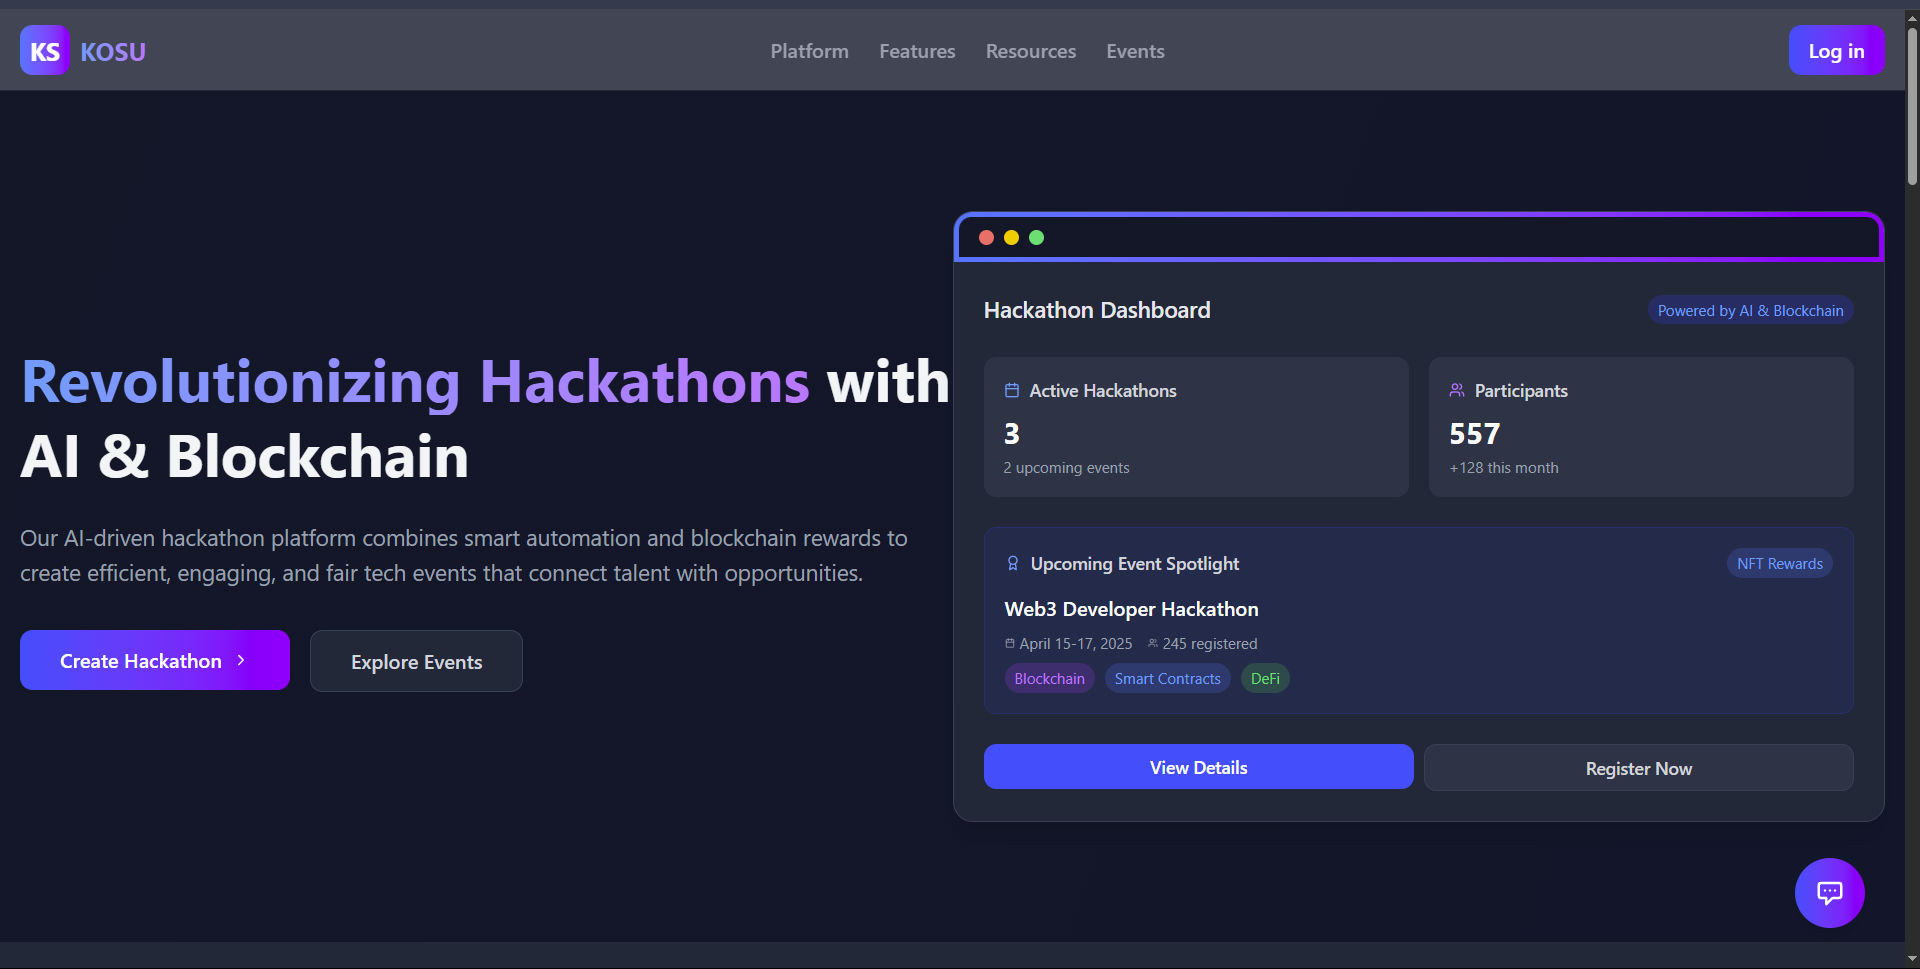This screenshot has width=1920, height=969.
Task: Click the red dot in mock window bar
Action: point(986,238)
